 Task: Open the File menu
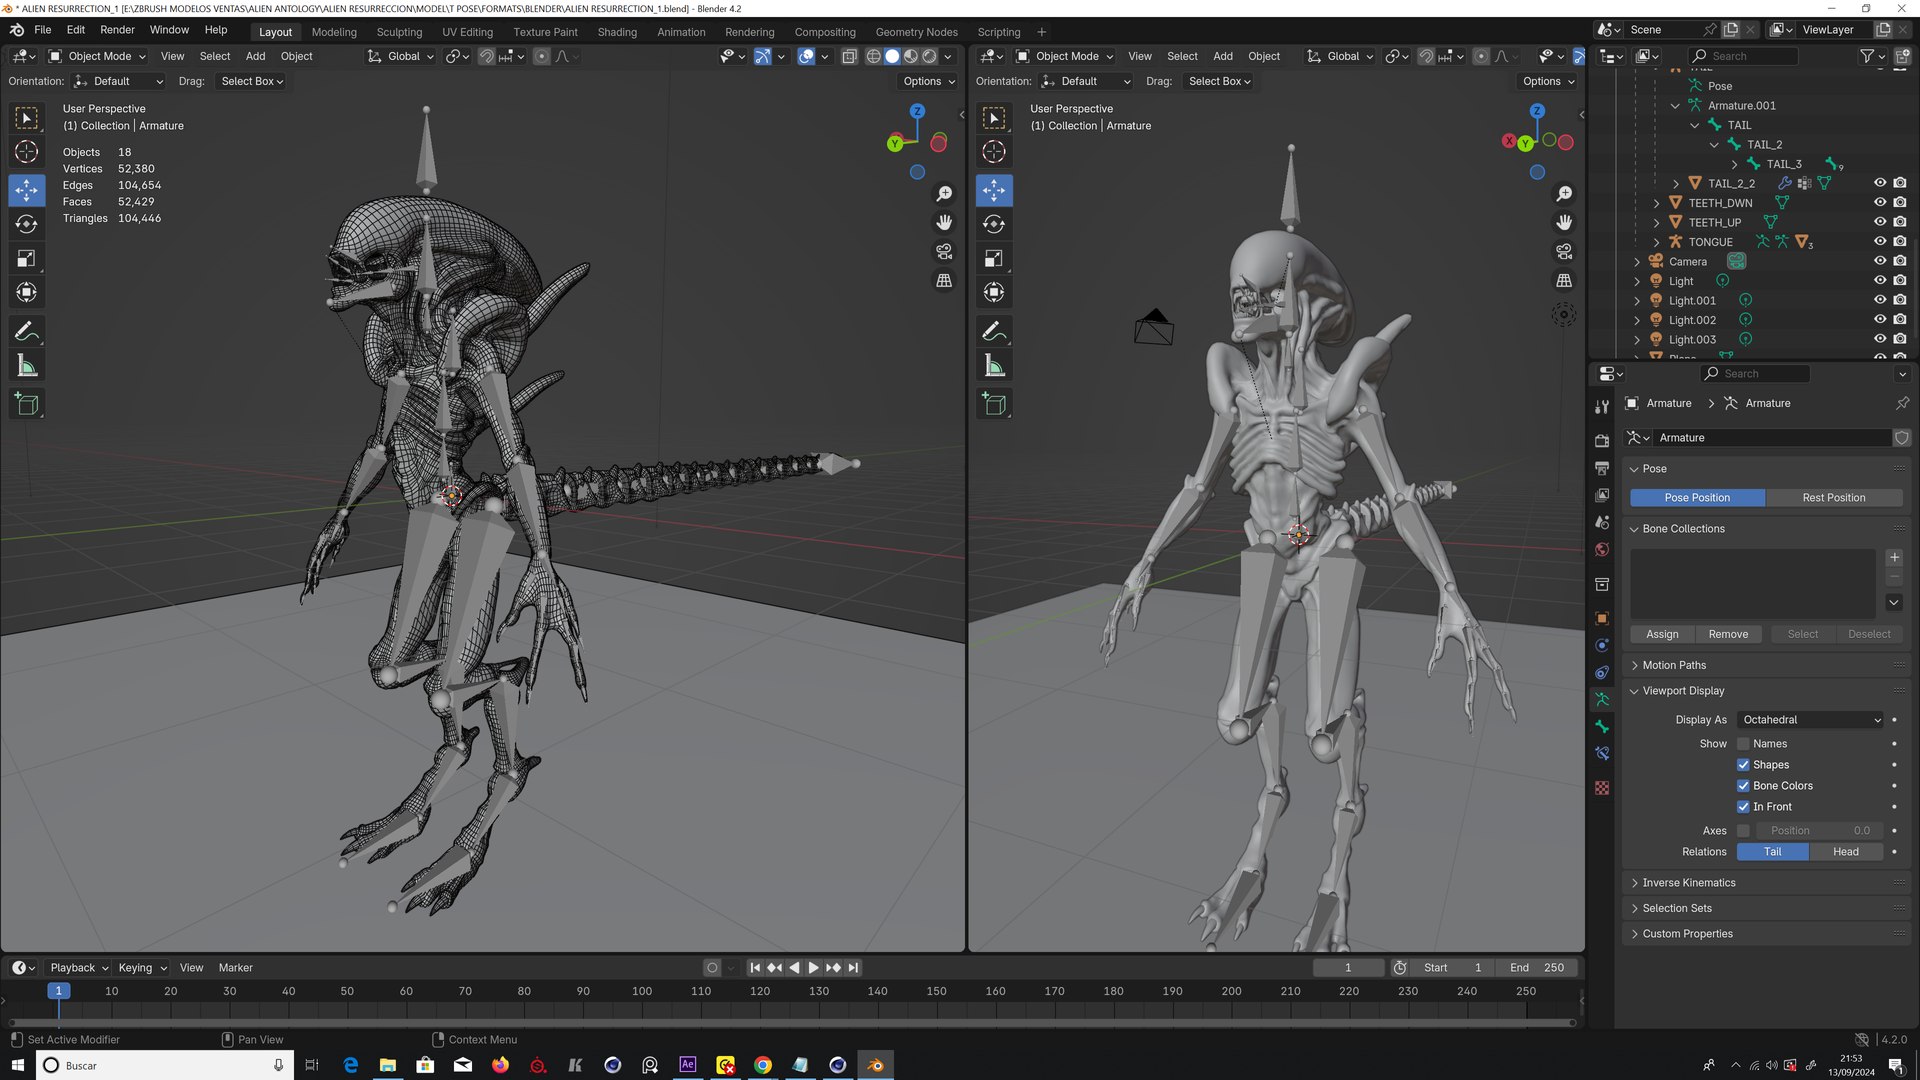42,30
